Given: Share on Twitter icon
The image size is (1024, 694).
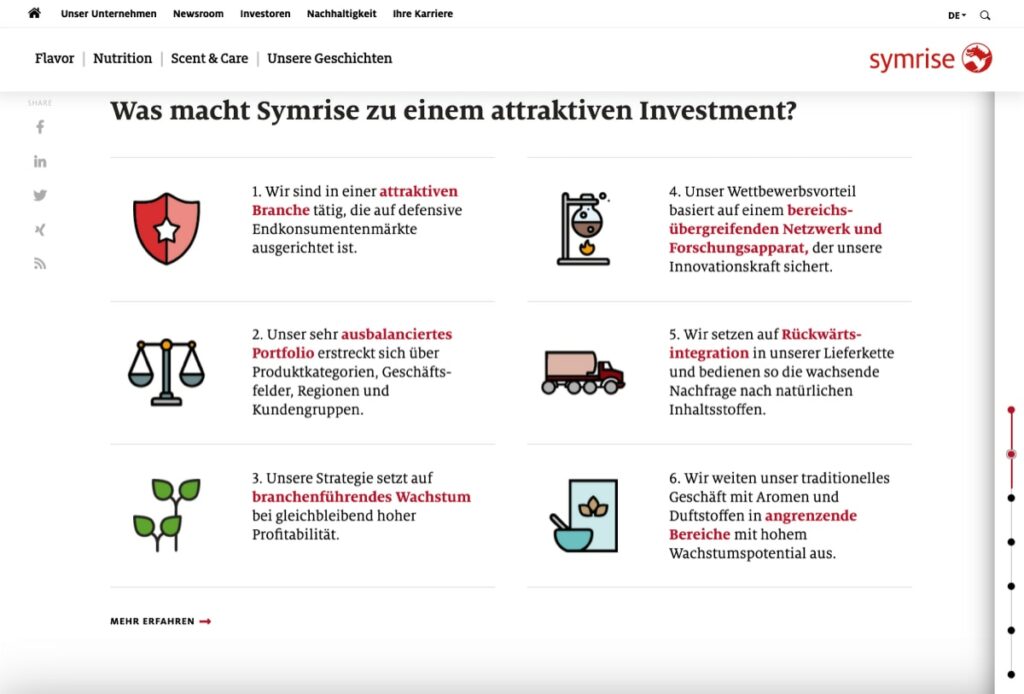Looking at the screenshot, I should click(x=40, y=195).
